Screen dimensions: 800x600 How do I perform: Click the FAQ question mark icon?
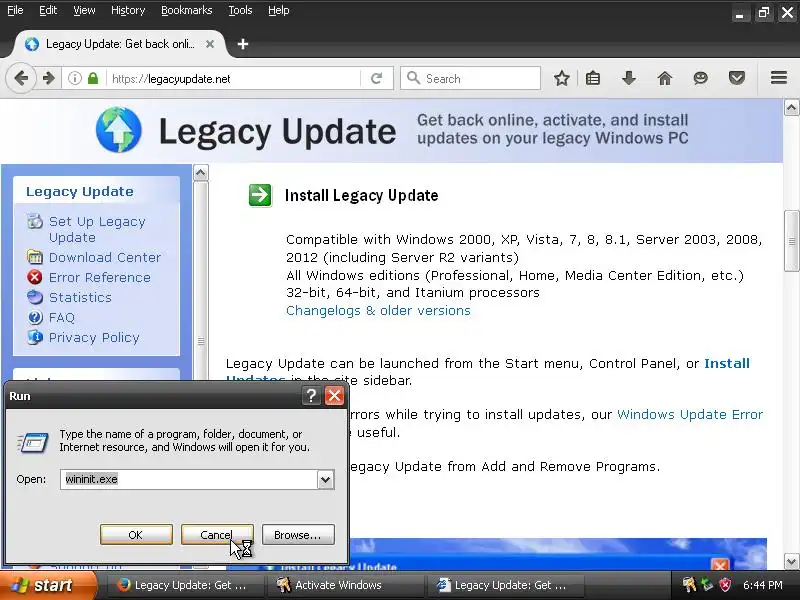35,317
